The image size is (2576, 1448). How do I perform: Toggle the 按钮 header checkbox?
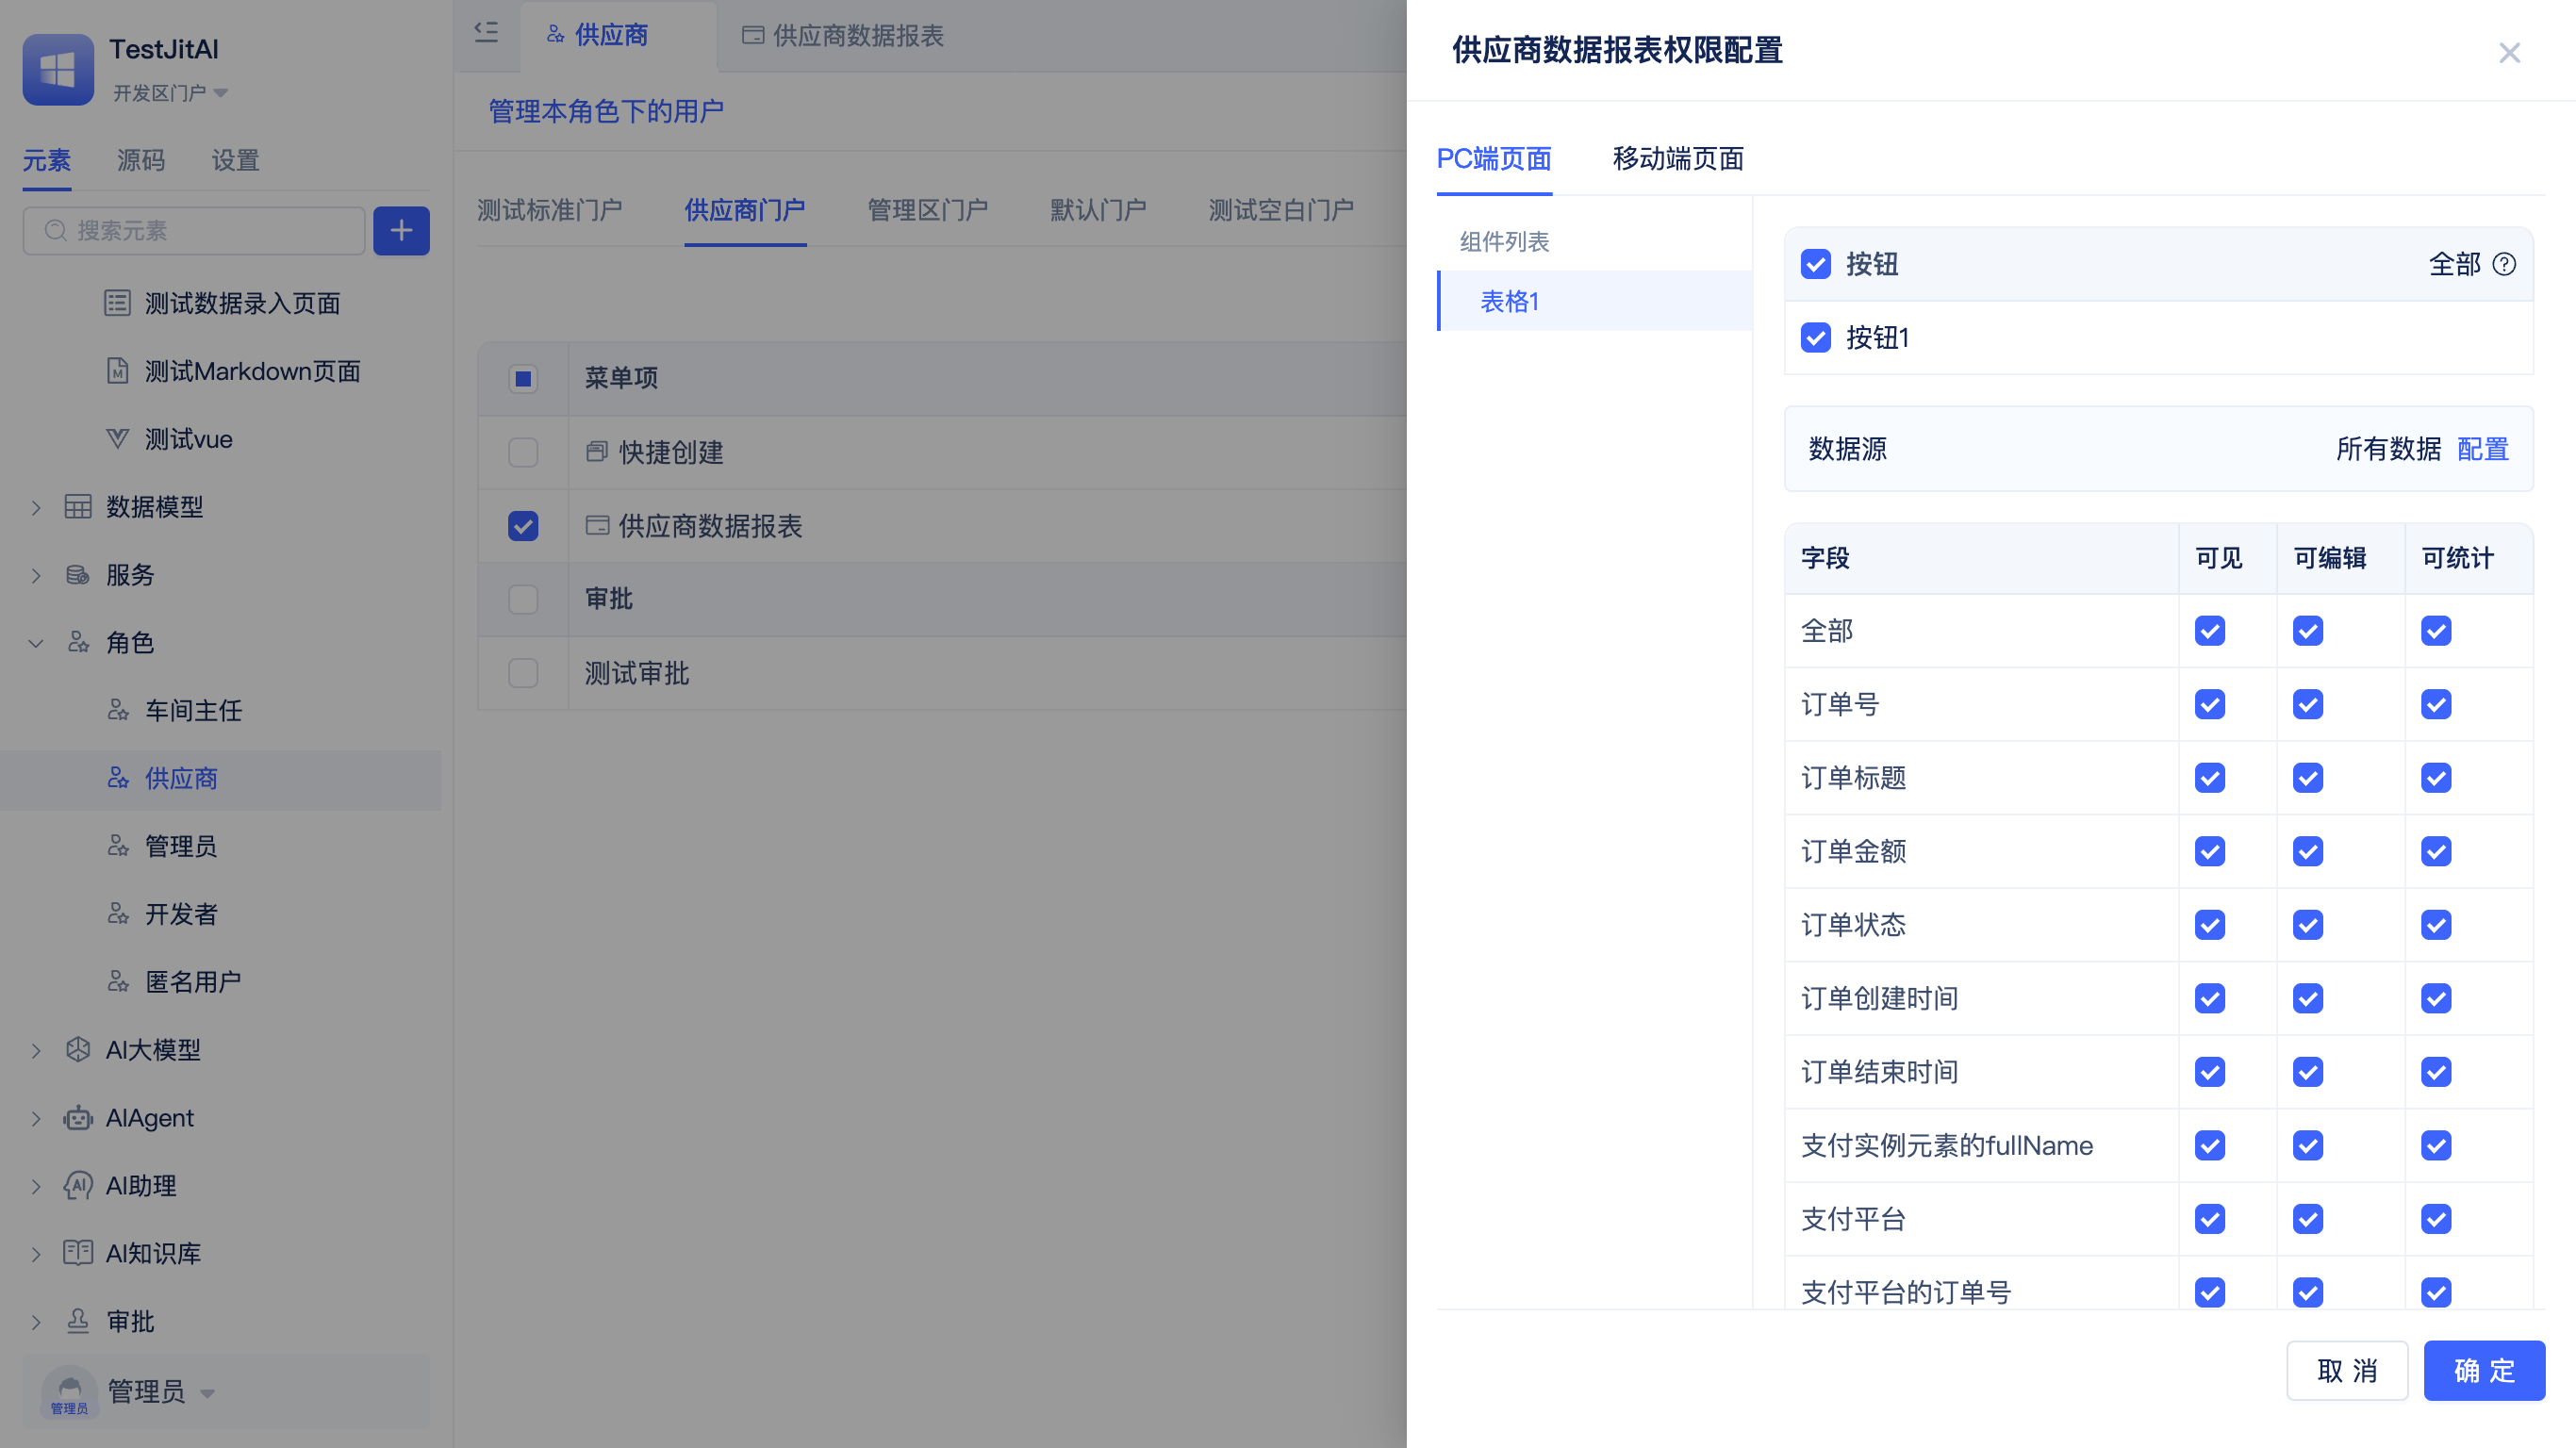(1816, 264)
